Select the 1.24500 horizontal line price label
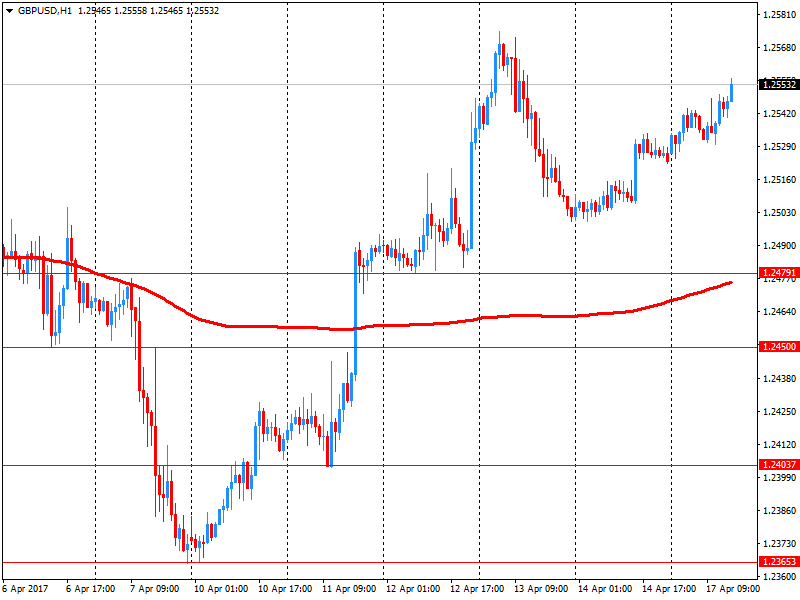Image resolution: width=800 pixels, height=600 pixels. (779, 347)
